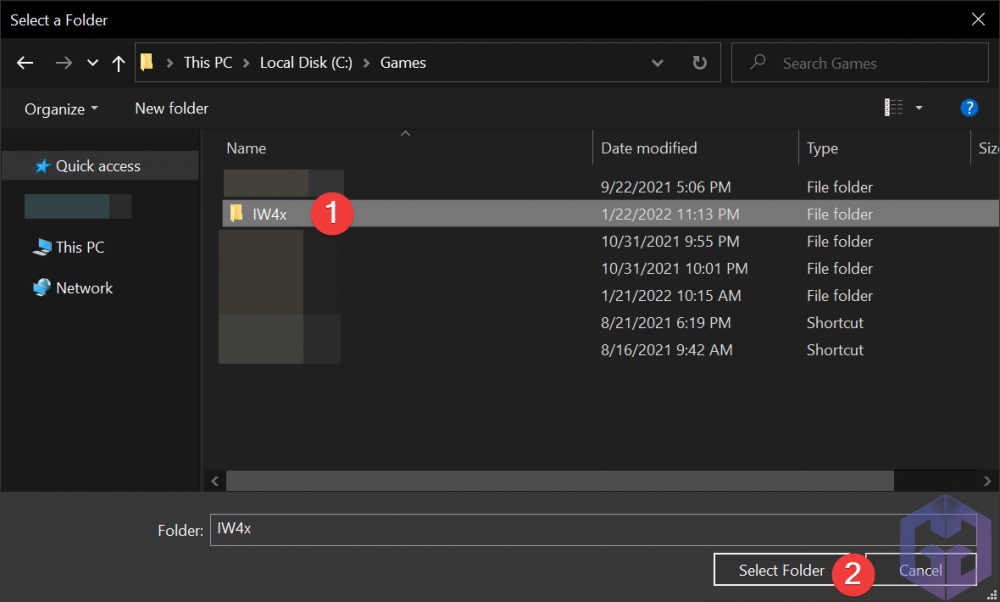Click the change view layout icon

[893, 108]
